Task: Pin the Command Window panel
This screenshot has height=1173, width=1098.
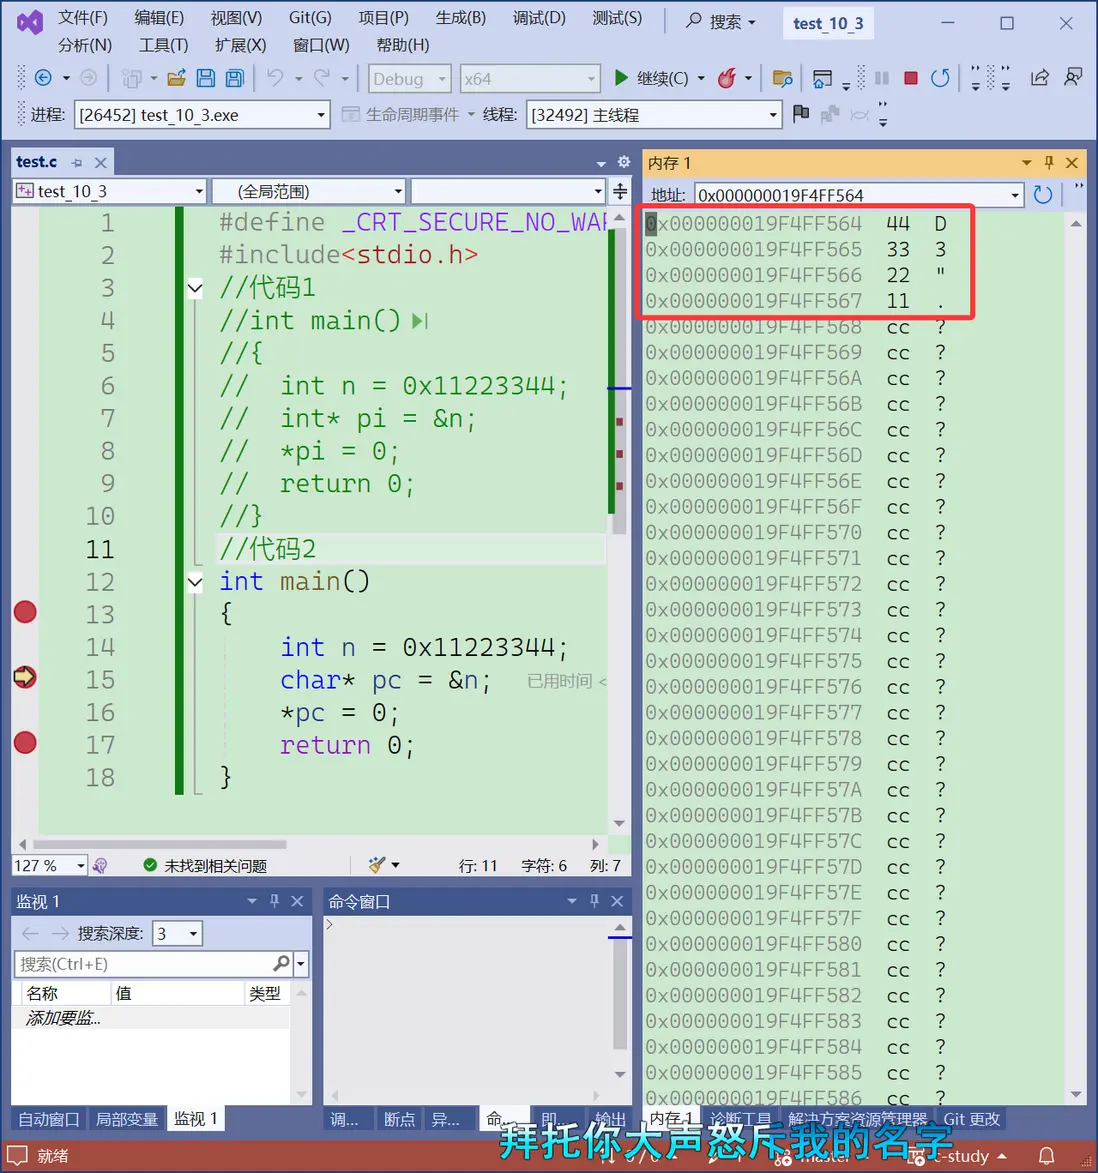Action: click(x=595, y=901)
